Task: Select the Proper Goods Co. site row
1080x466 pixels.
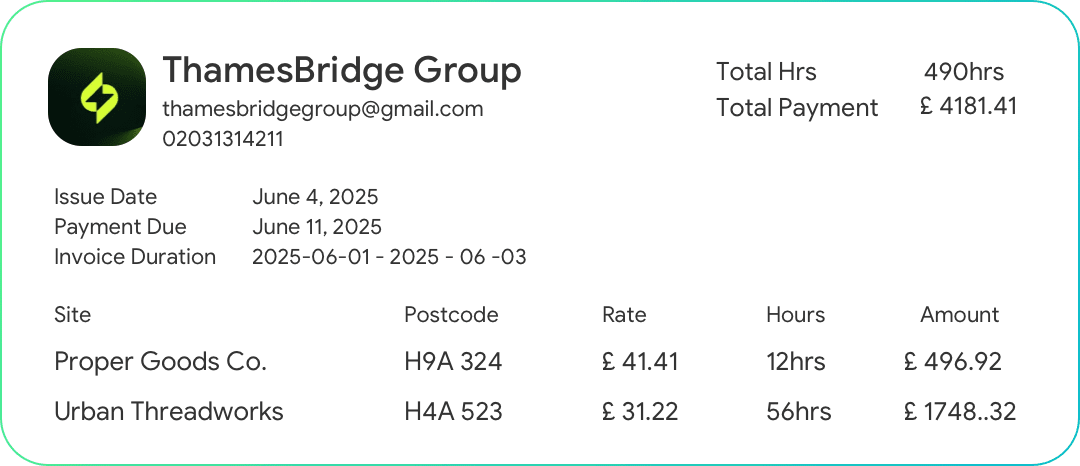Action: (x=160, y=362)
